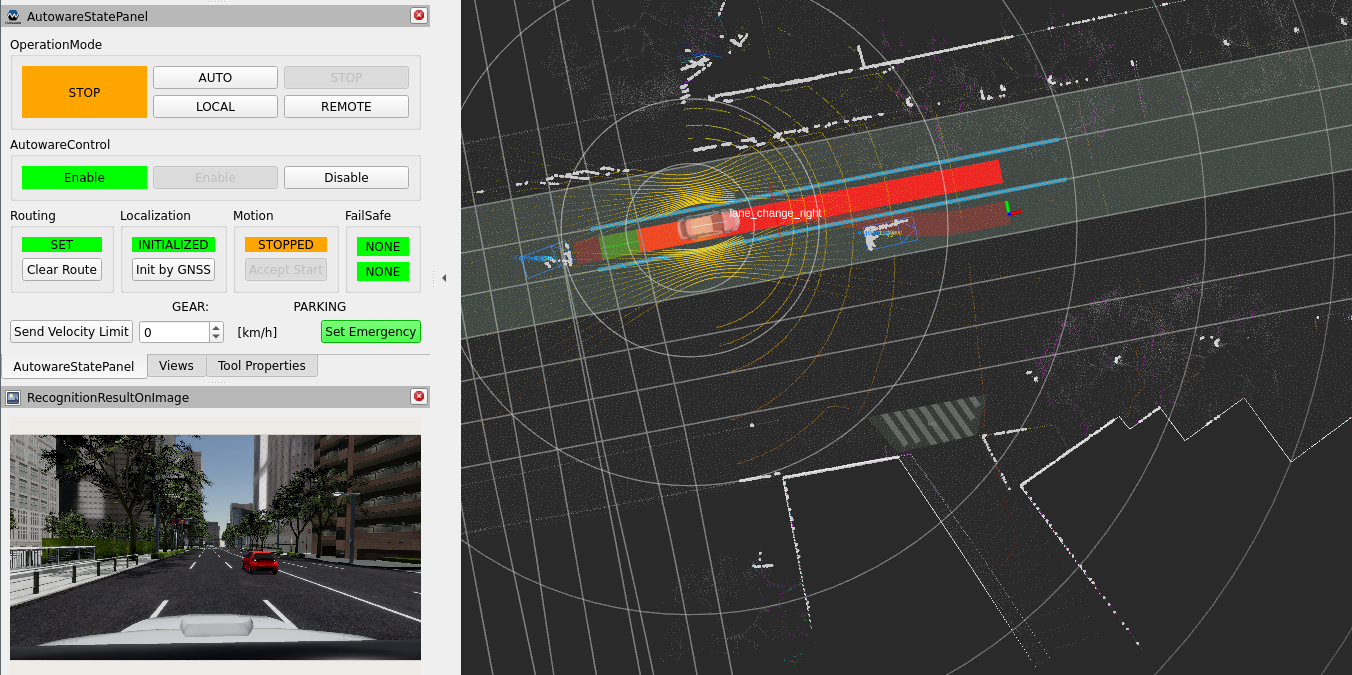The width and height of the screenshot is (1352, 675).
Task: Click the velocity limit spinbox up arrow
Action: (216, 327)
